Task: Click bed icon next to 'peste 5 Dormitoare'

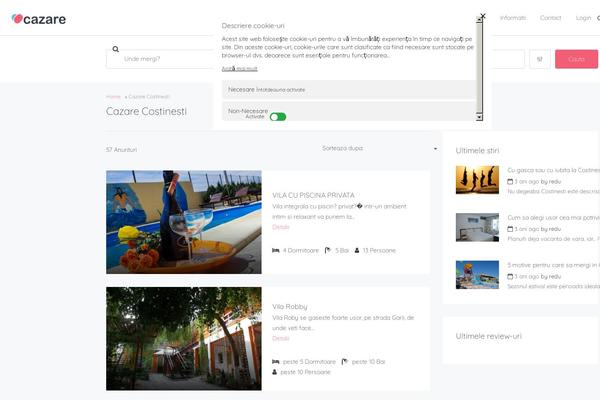Action: (276, 362)
